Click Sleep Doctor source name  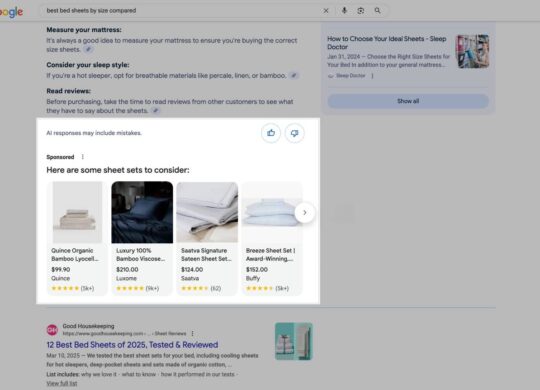[350, 76]
